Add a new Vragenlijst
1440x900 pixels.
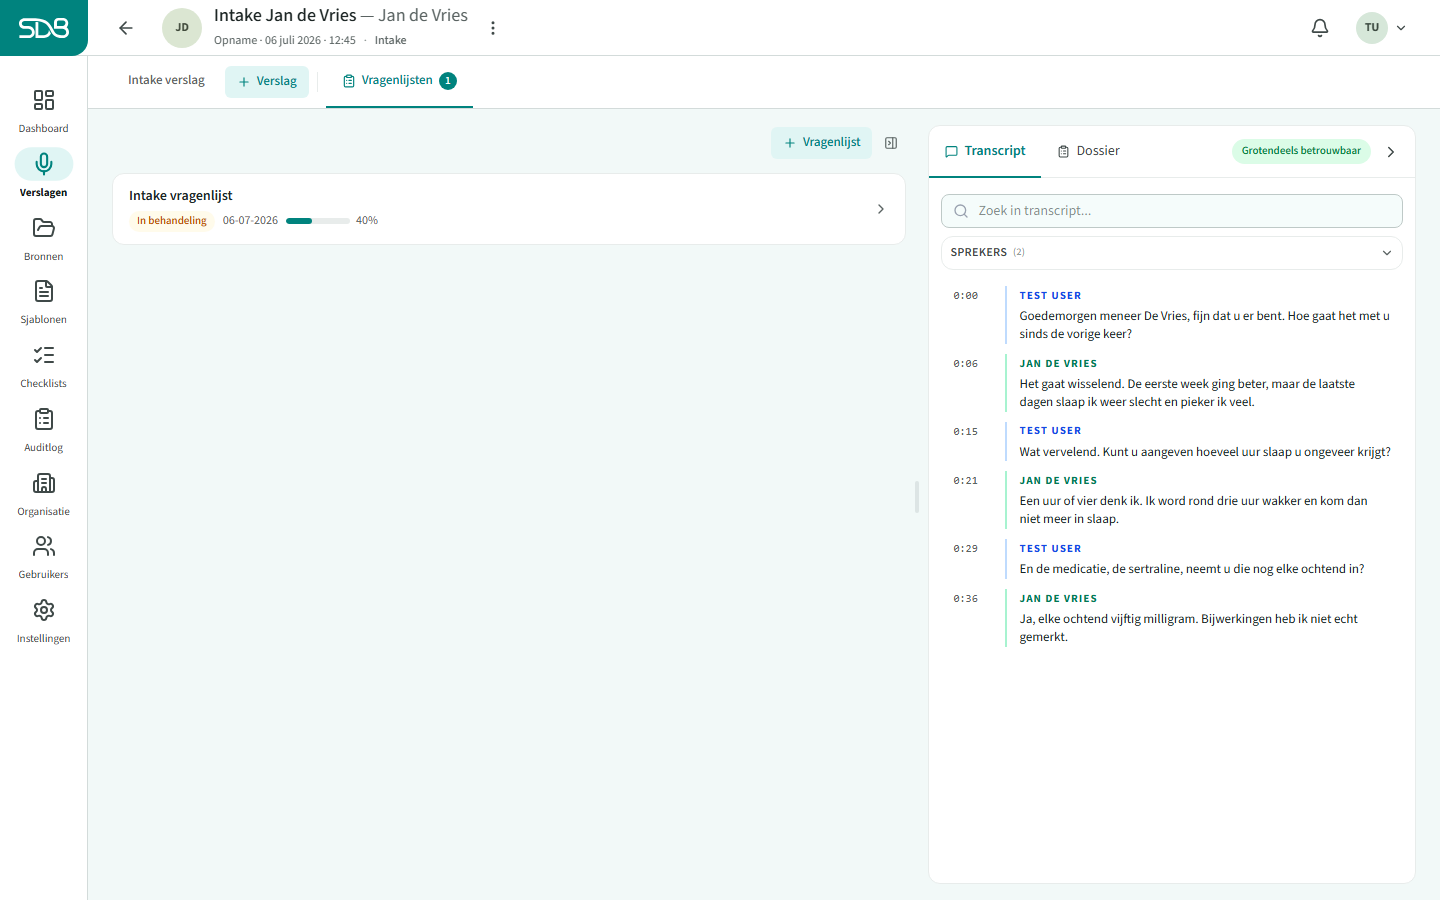tap(821, 143)
